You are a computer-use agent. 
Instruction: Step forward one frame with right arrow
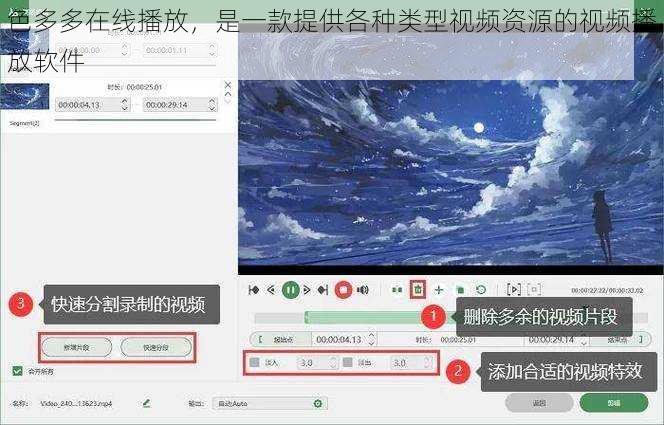click(x=307, y=290)
